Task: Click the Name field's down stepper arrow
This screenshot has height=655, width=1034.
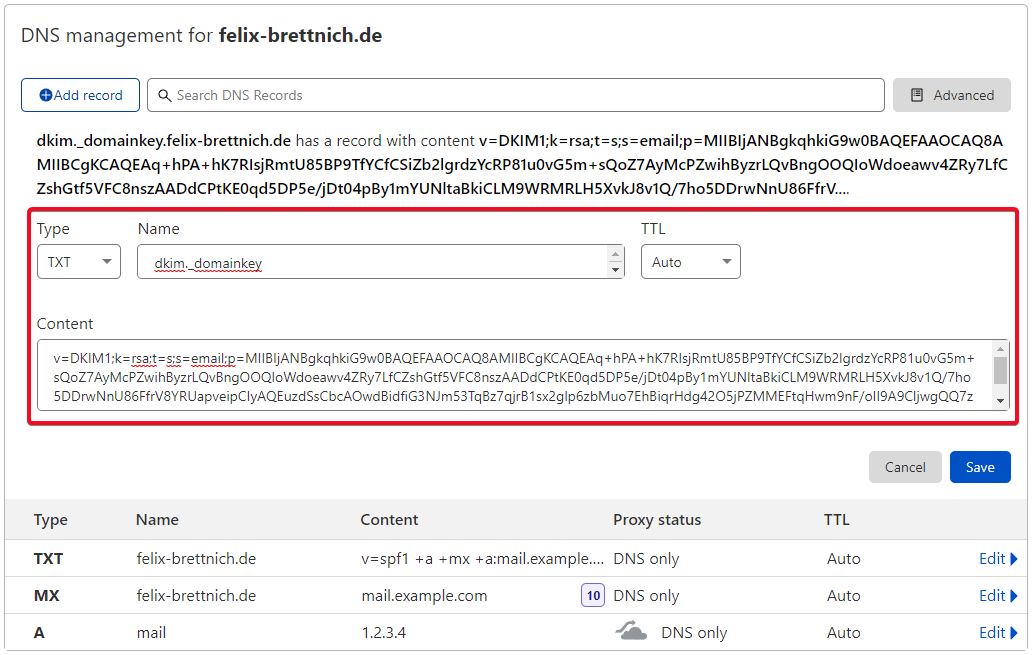Action: (x=615, y=269)
